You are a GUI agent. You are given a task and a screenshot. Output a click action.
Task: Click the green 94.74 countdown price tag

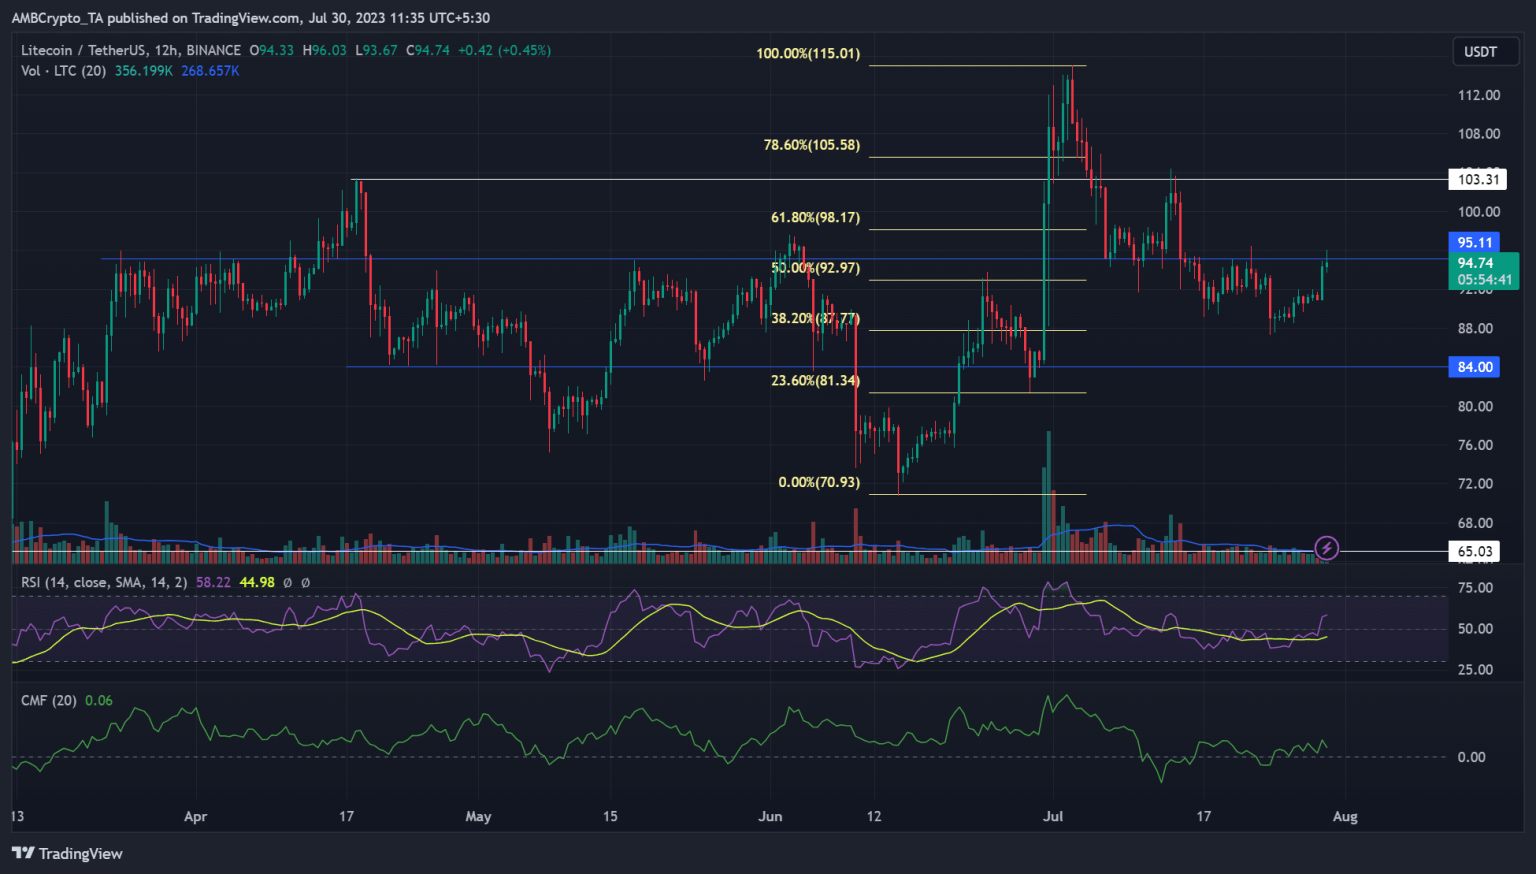(x=1483, y=271)
